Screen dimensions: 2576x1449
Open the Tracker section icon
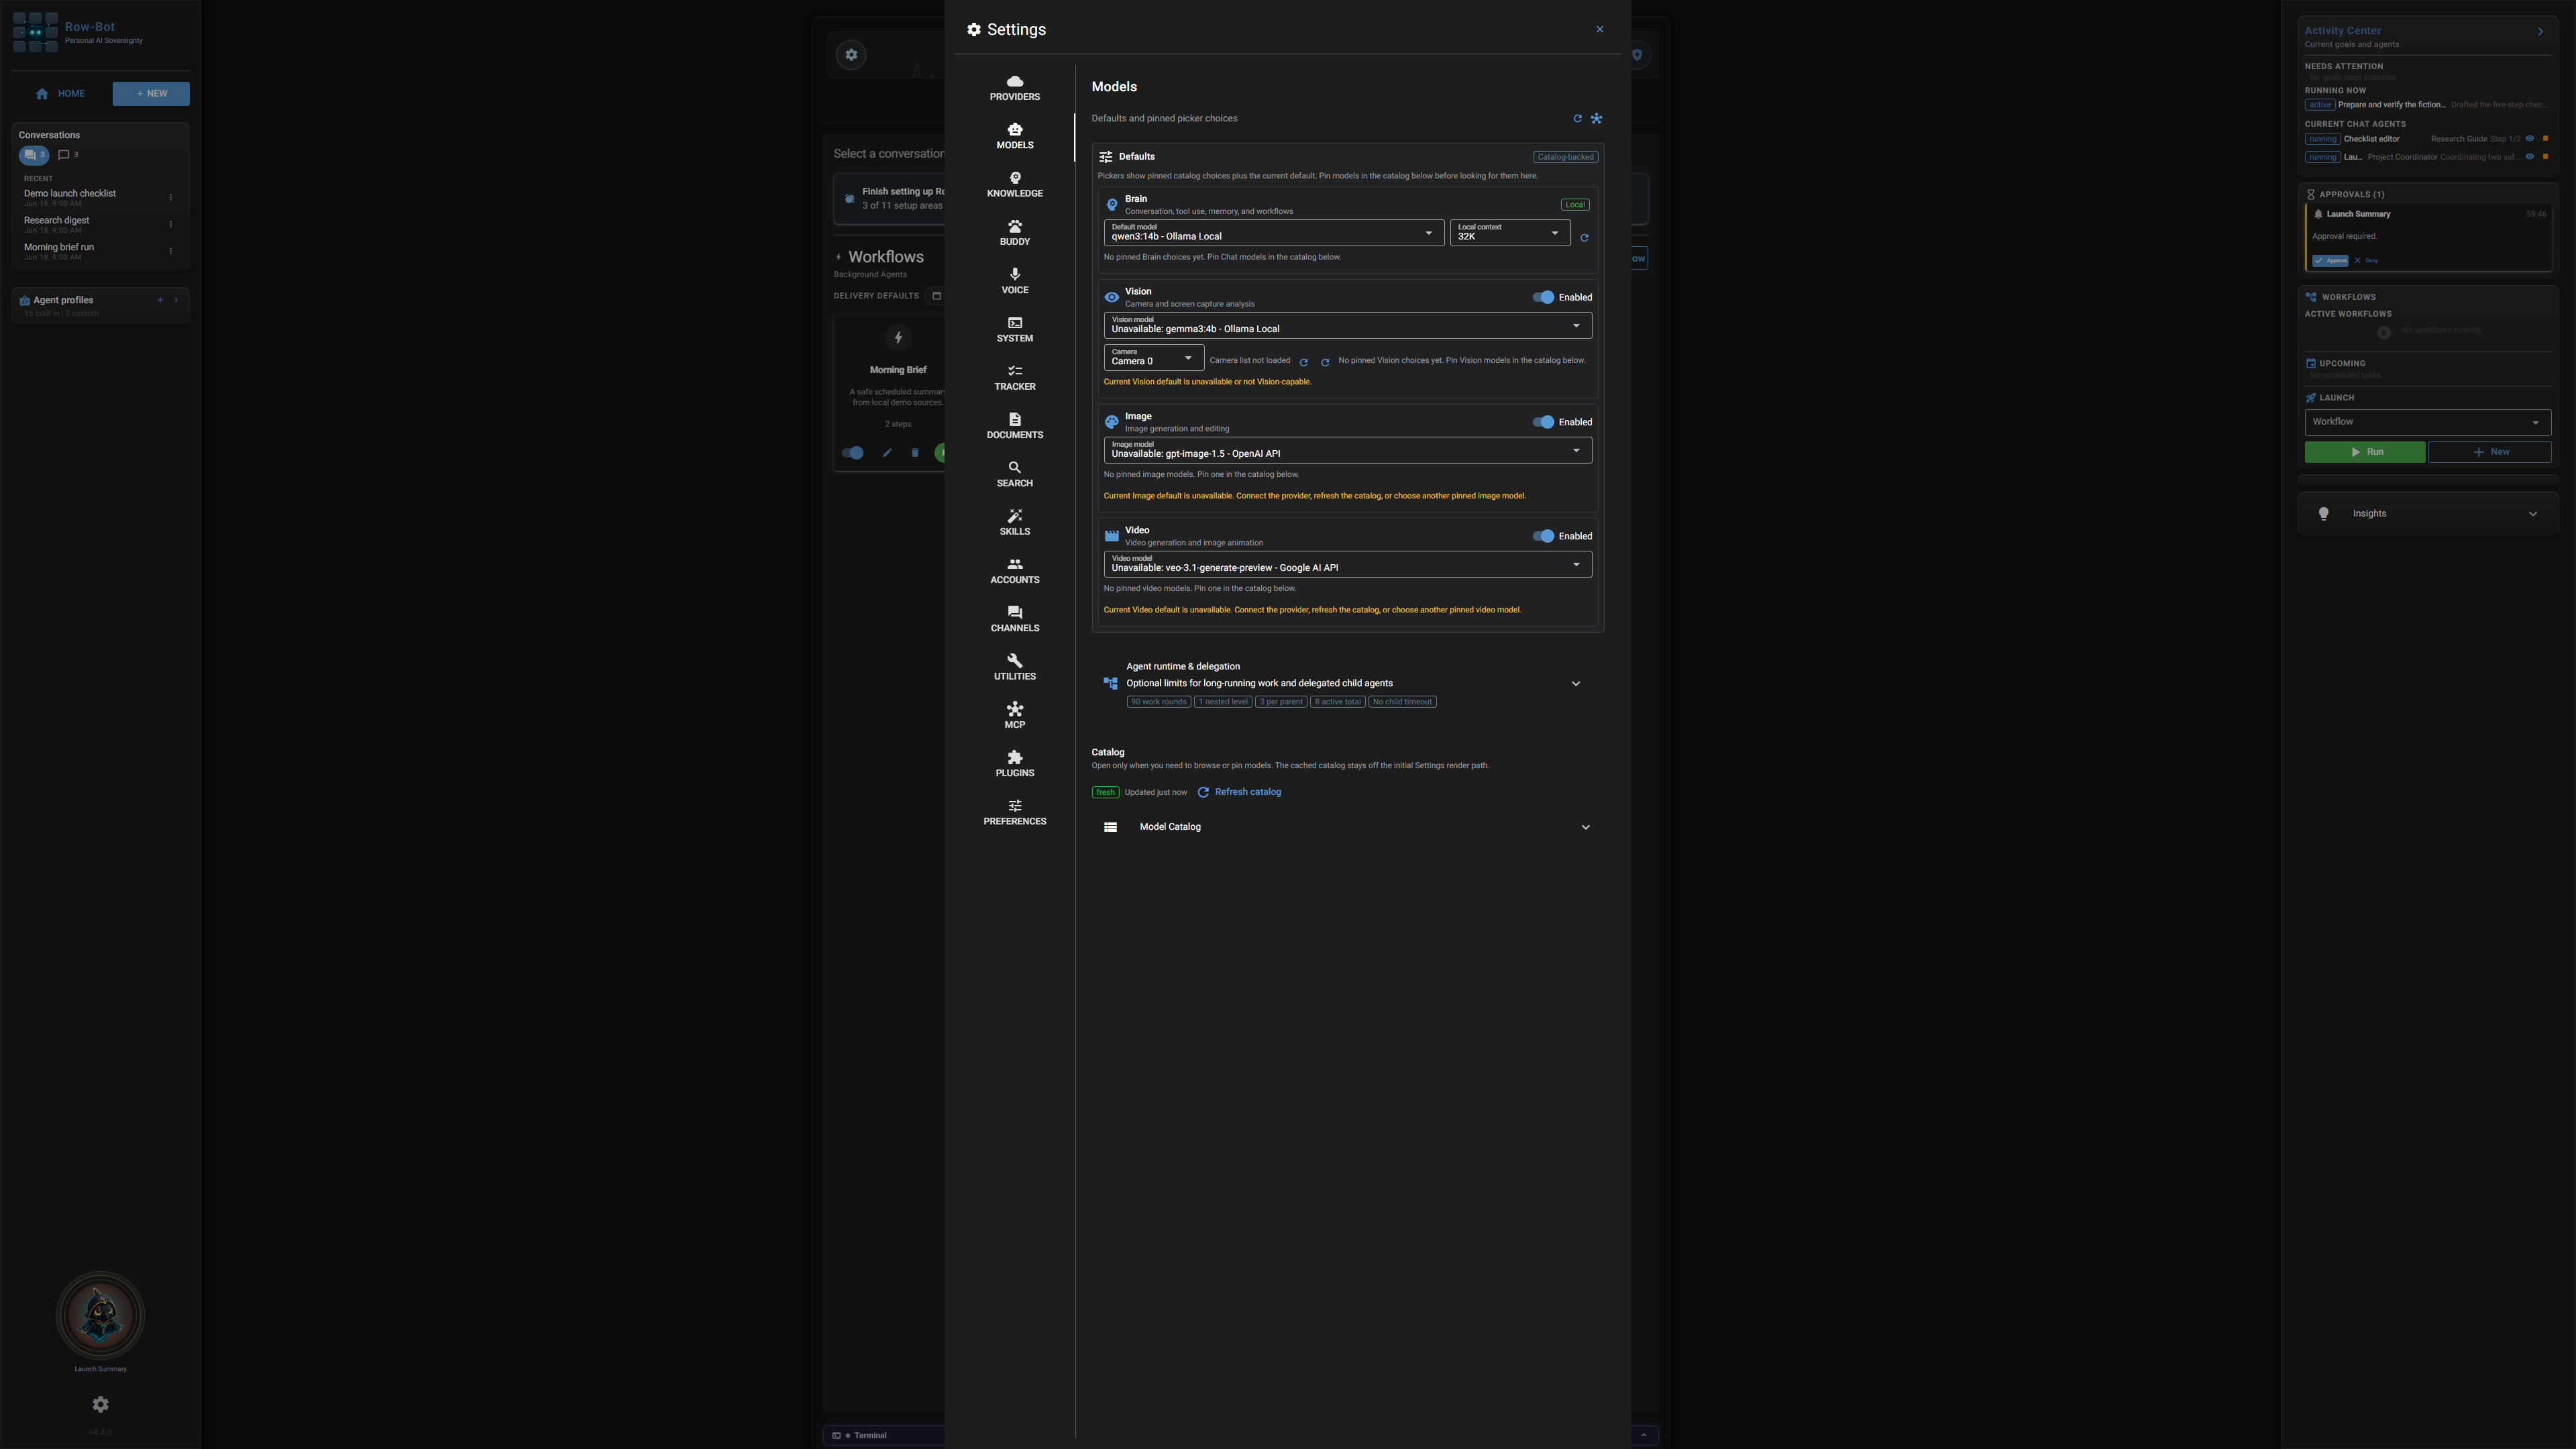(x=1014, y=371)
